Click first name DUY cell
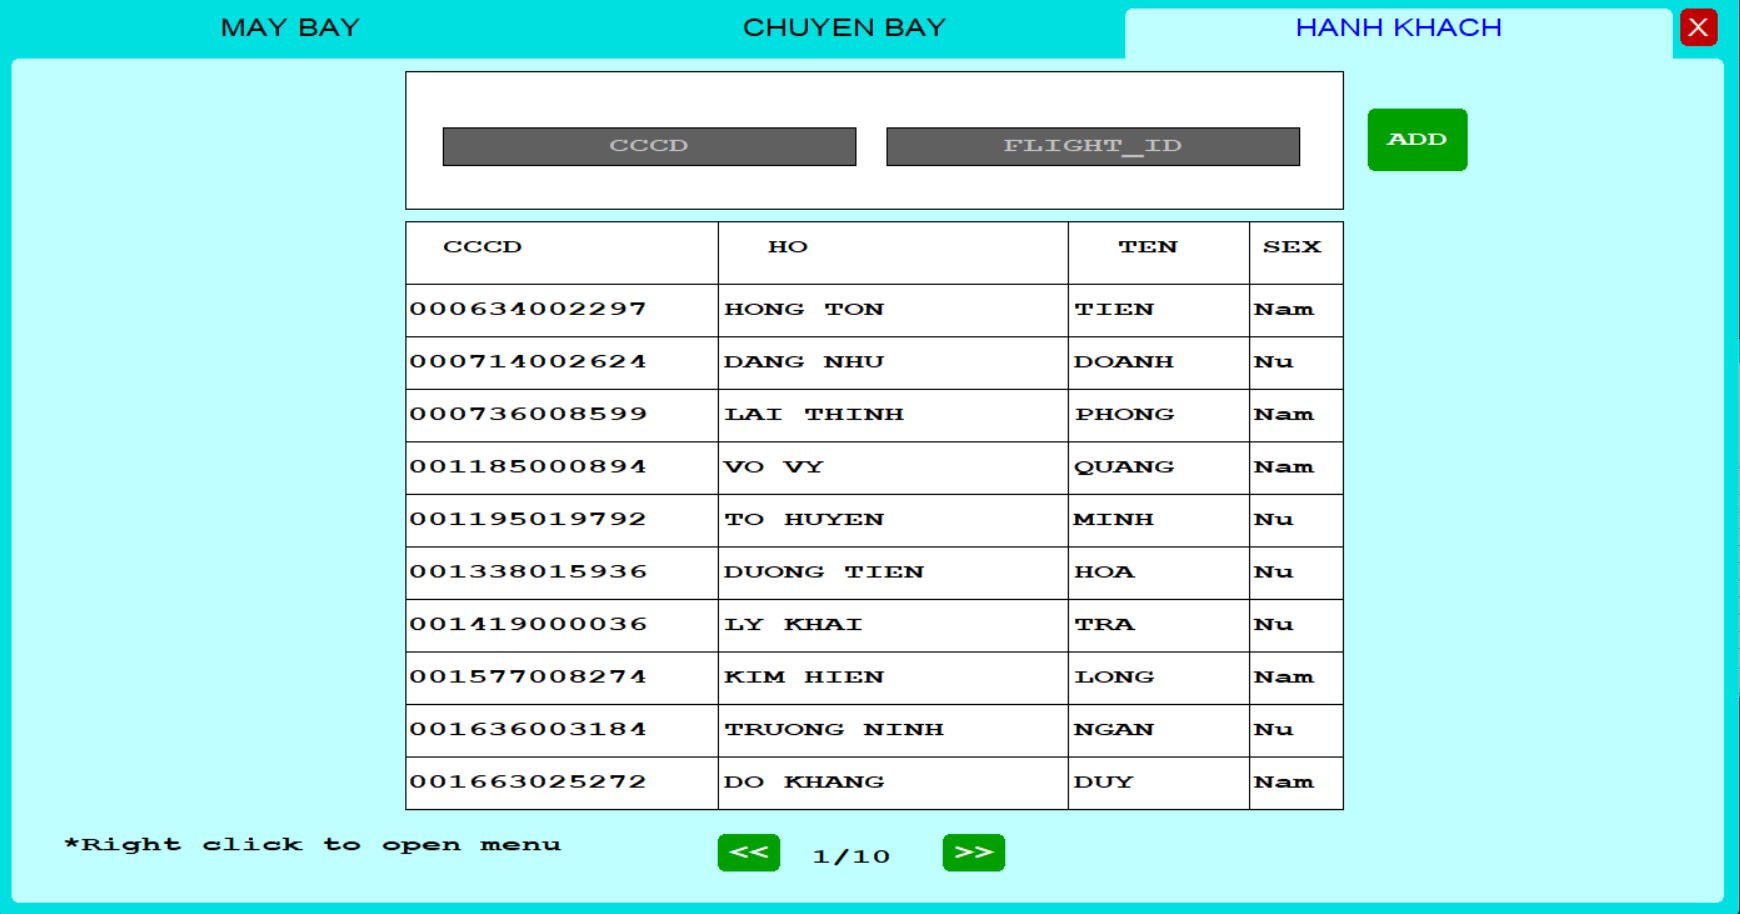 point(1159,783)
